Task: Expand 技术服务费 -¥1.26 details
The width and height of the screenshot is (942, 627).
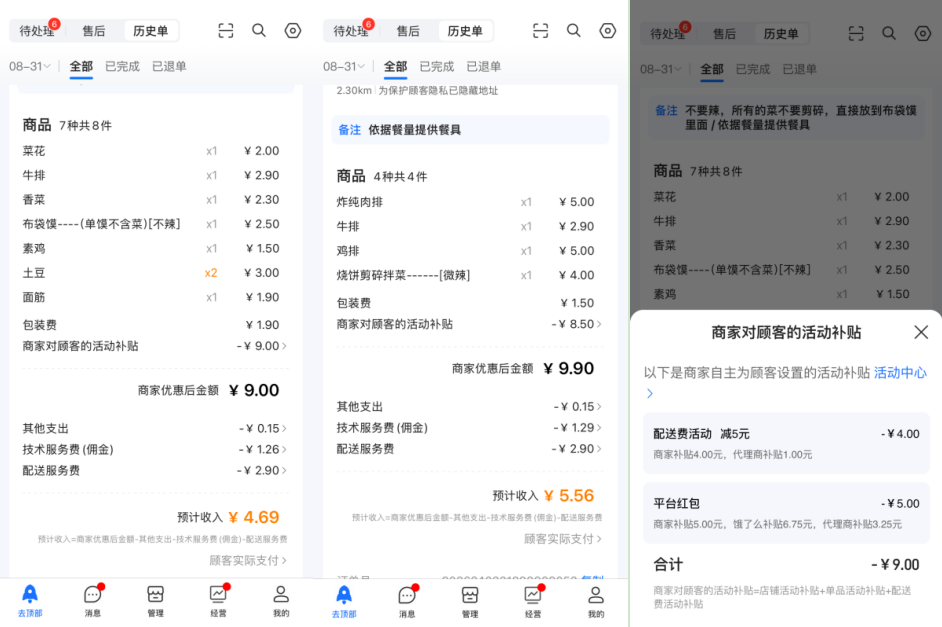Action: click(x=154, y=449)
